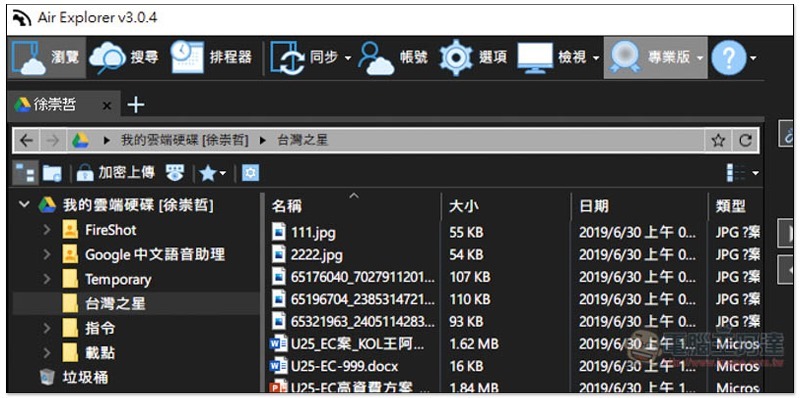Image resolution: width=800 pixels, height=398 pixels.
Task: Select Google 中文語音助理 folder in tree
Action: pos(143,254)
